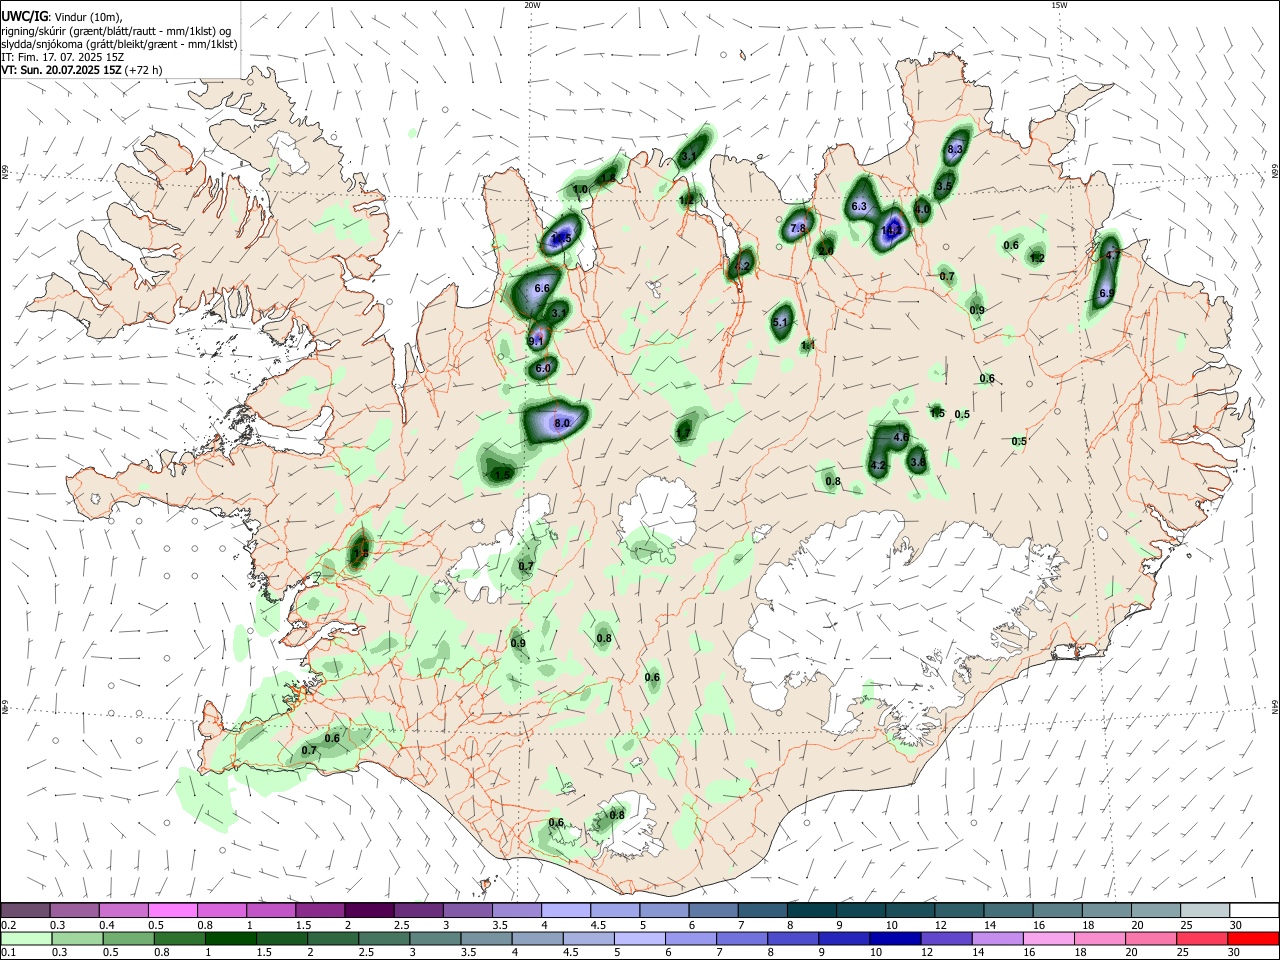This screenshot has width=1280, height=960.
Task: Click the 14.1 precipitation value on the map
Action: pyautogui.click(x=891, y=230)
